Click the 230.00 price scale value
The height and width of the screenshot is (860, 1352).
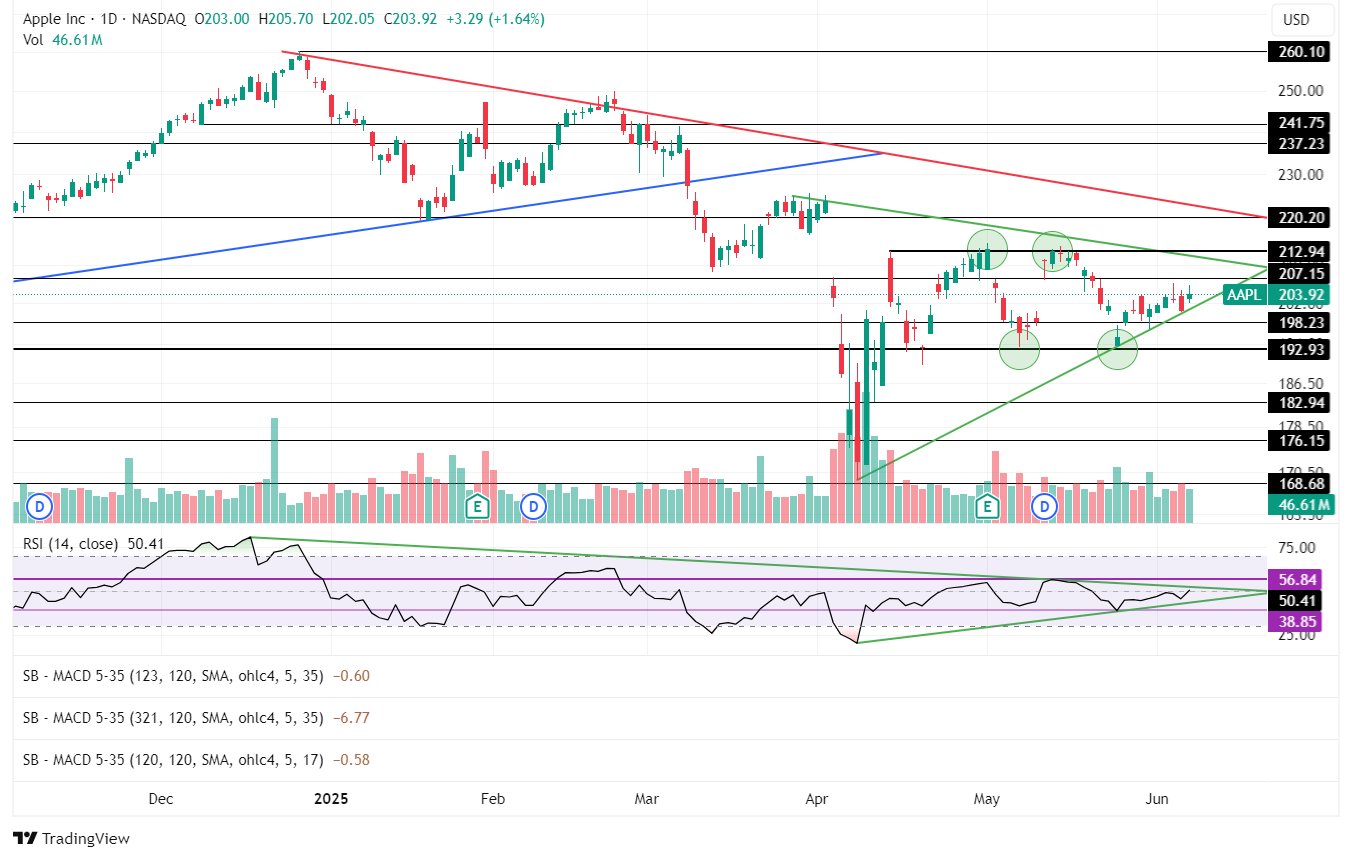[x=1302, y=174]
